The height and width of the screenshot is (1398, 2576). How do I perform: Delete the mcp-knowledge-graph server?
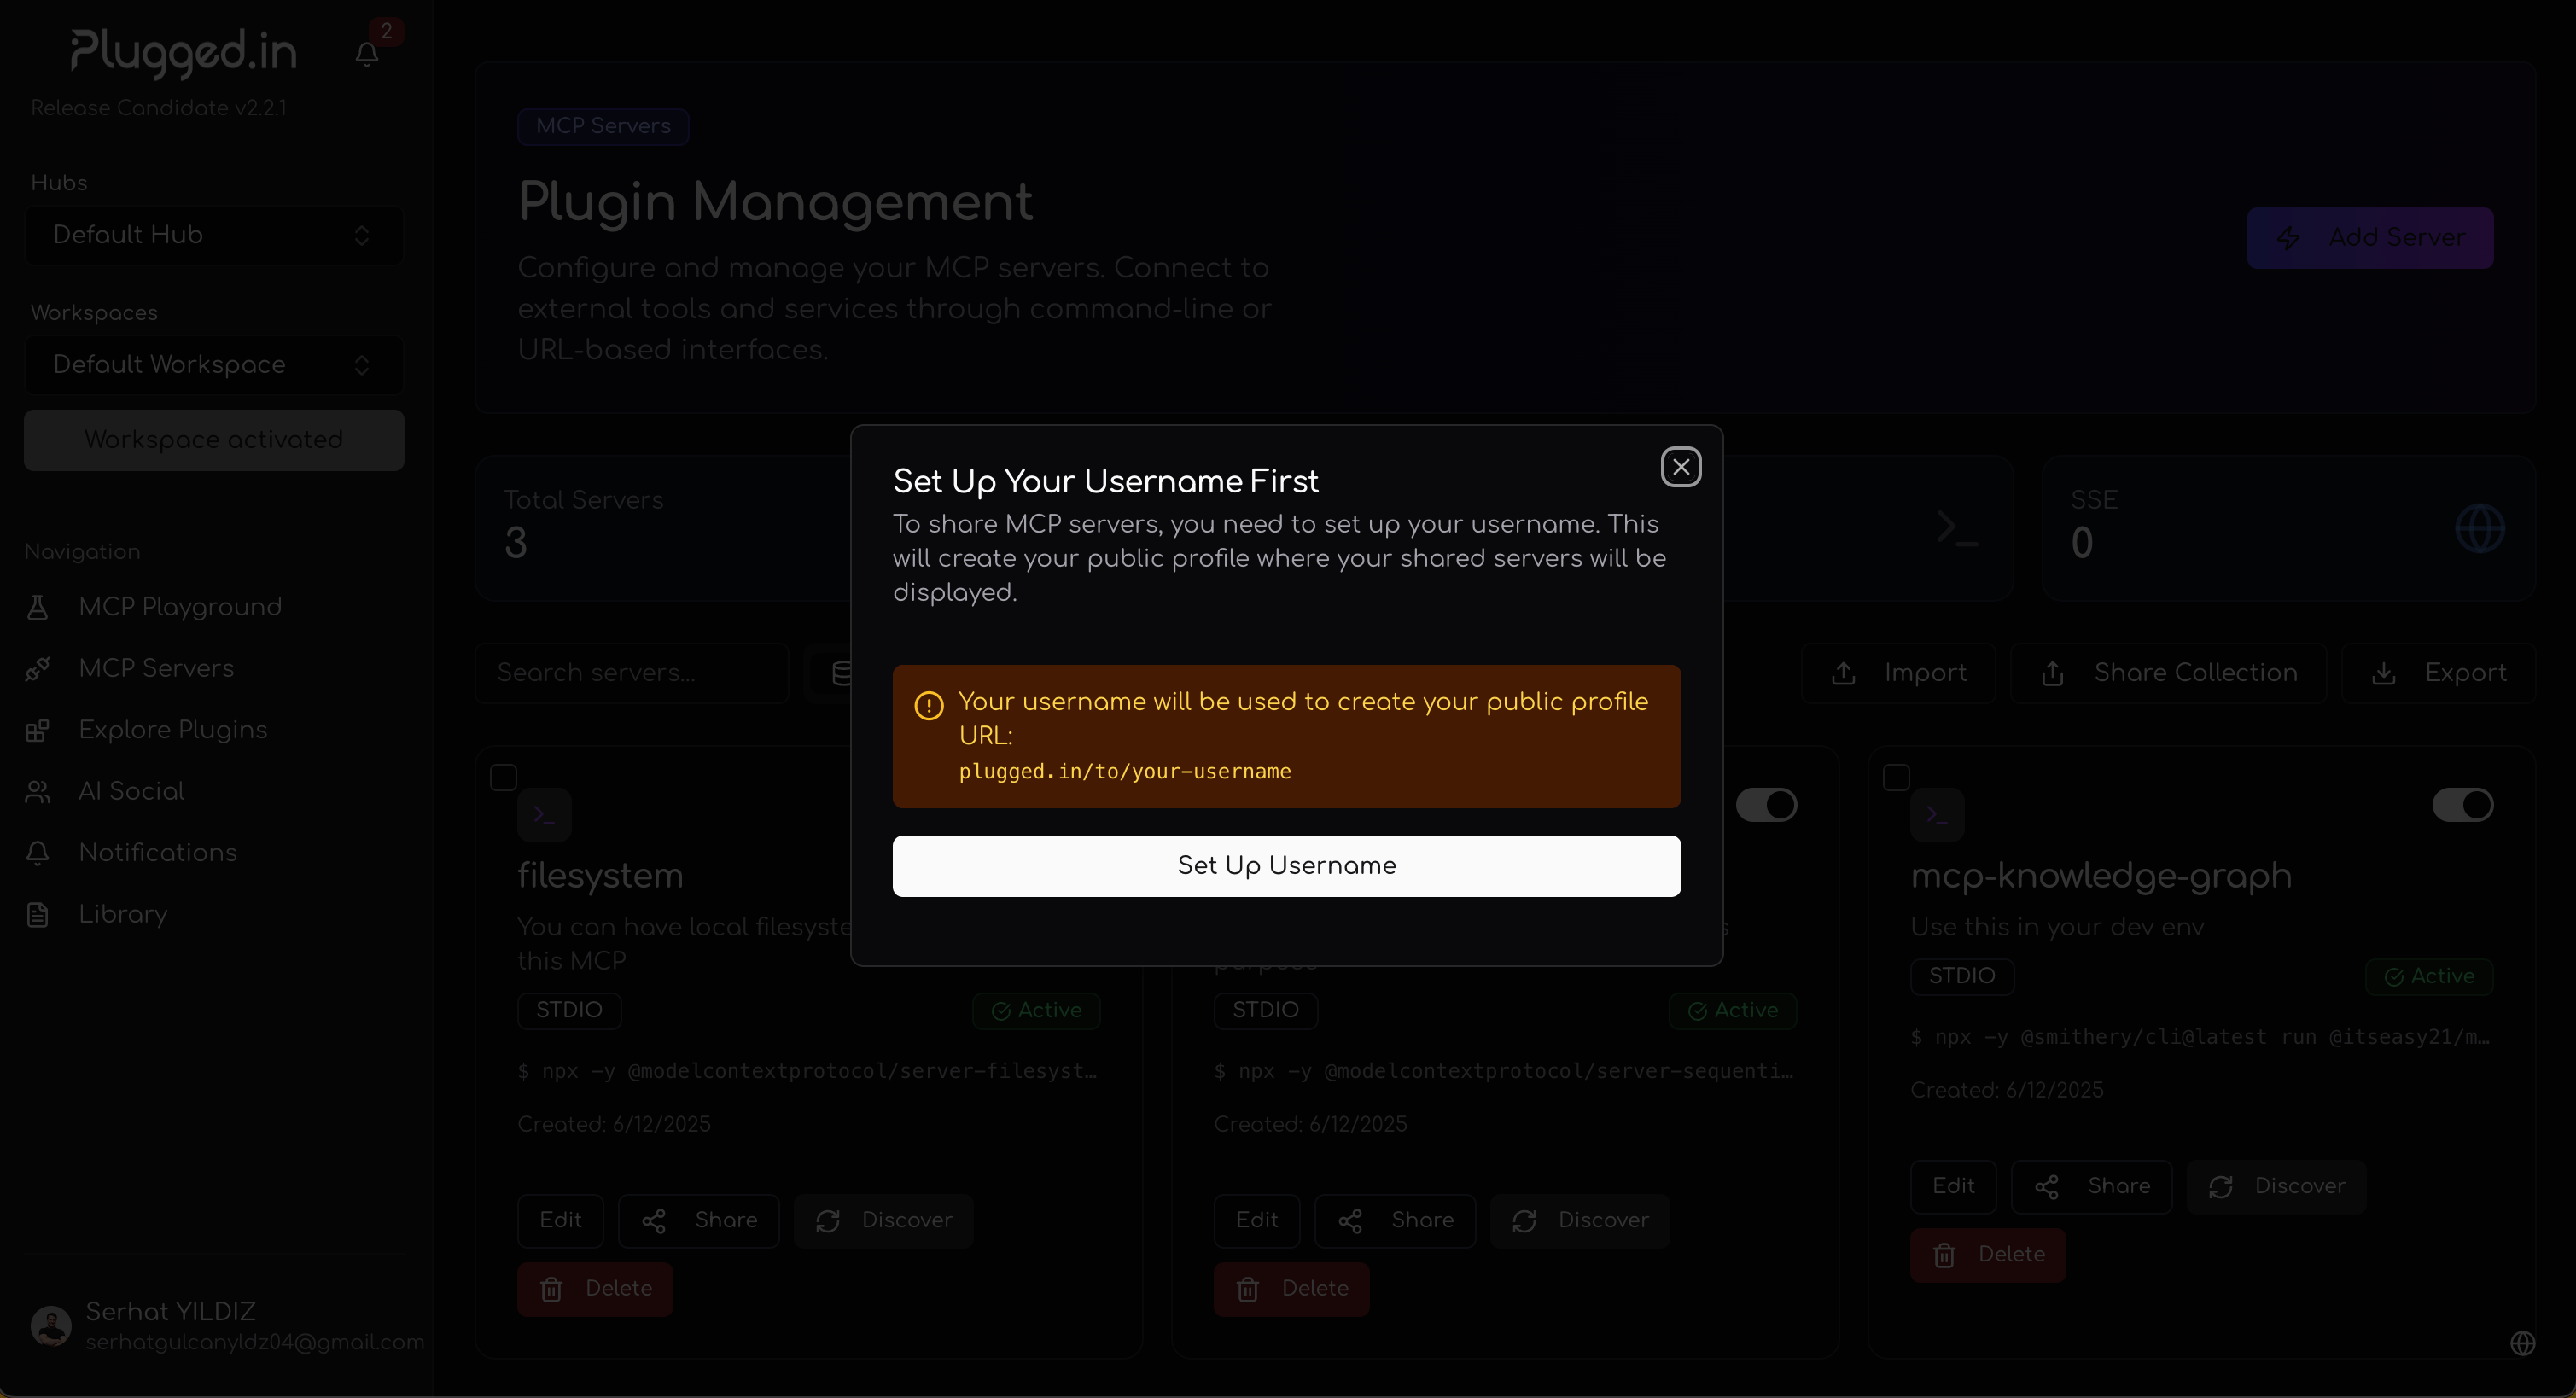[1988, 1255]
